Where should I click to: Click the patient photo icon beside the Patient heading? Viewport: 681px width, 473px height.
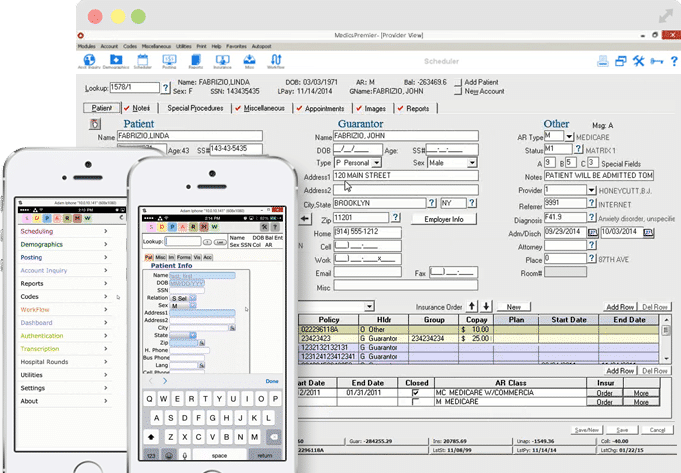tap(95, 124)
